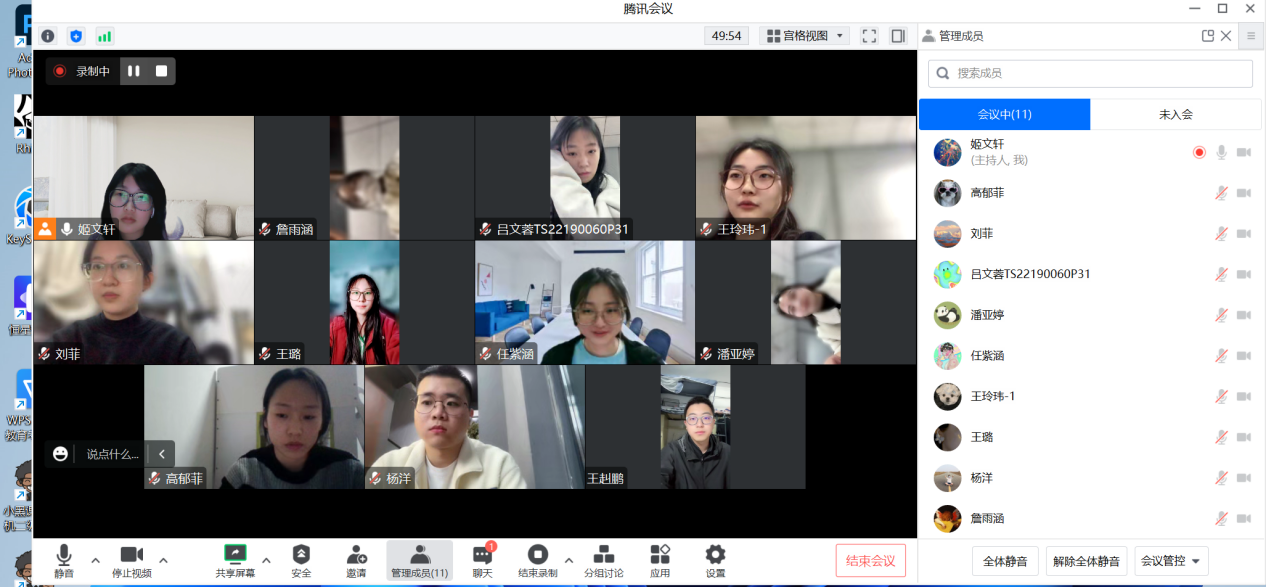
Task: Open 设置 settings gear
Action: click(715, 557)
